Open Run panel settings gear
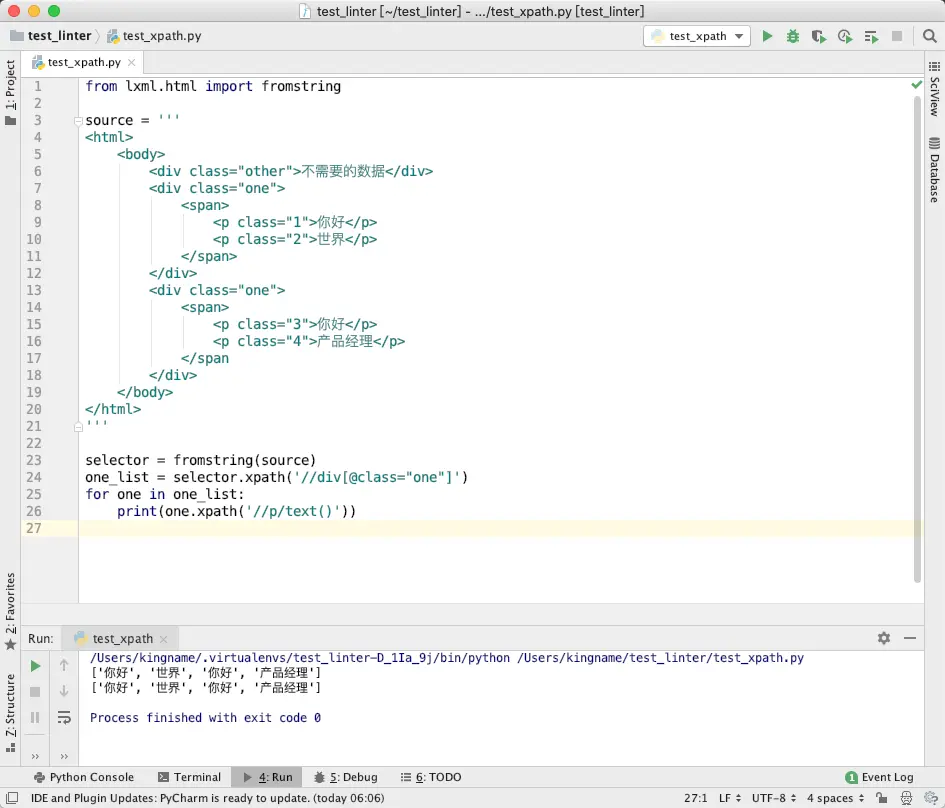The width and height of the screenshot is (945, 808). pyautogui.click(x=884, y=638)
